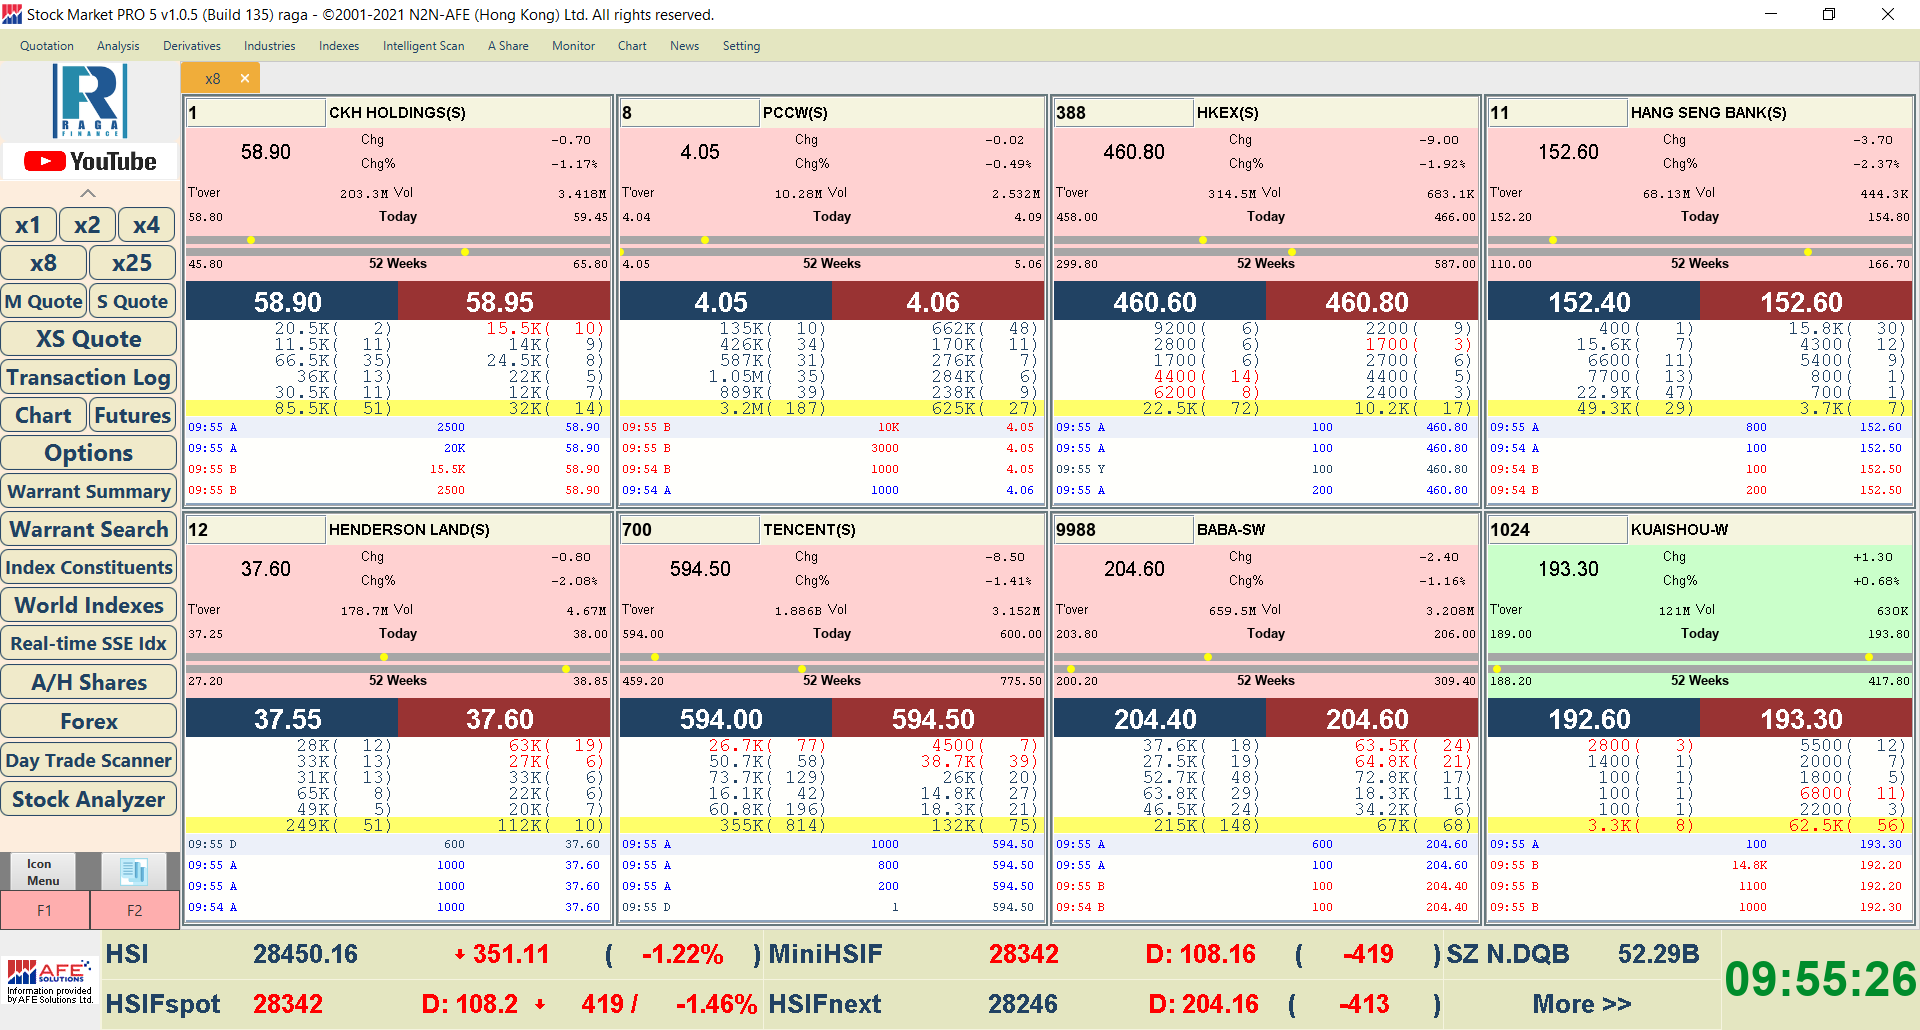Switch to the x4 quote layout
This screenshot has width=1920, height=1030.
point(146,225)
